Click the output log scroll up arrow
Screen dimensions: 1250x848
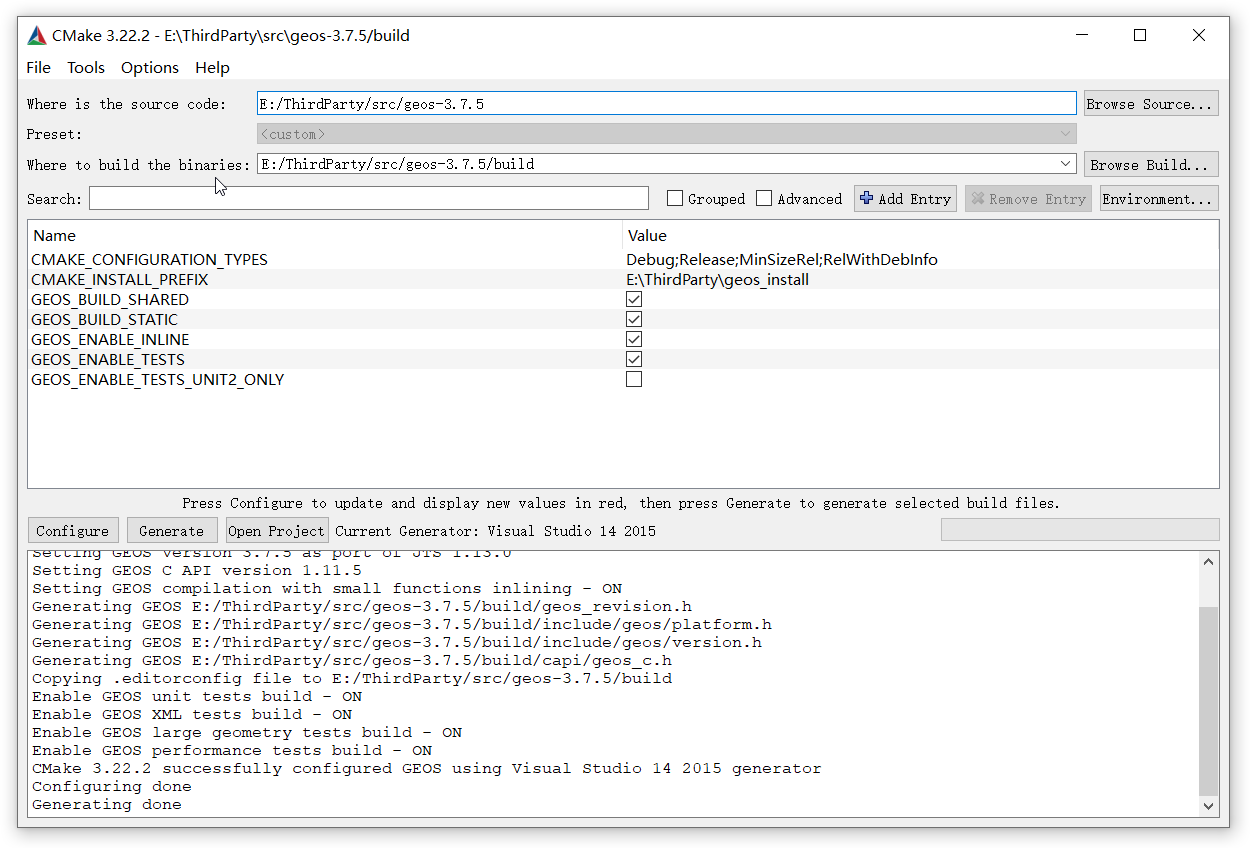point(1209,561)
